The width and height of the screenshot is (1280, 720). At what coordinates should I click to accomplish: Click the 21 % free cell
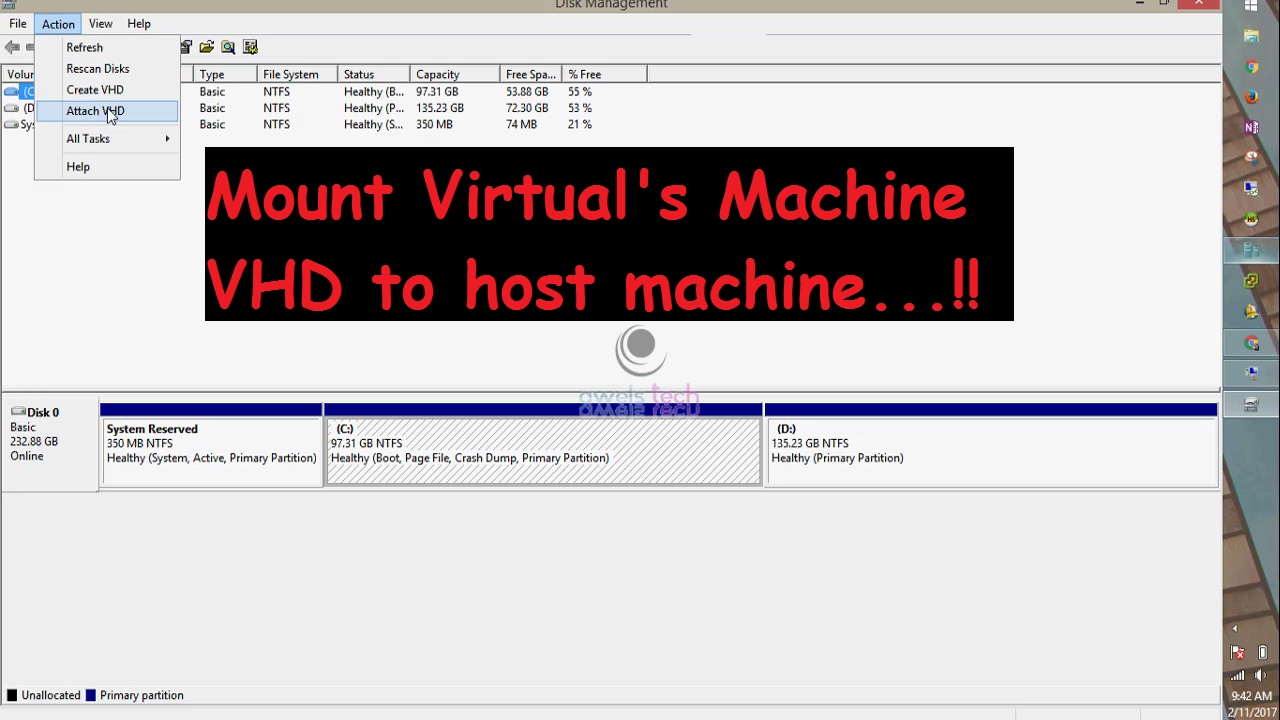pyautogui.click(x=580, y=124)
